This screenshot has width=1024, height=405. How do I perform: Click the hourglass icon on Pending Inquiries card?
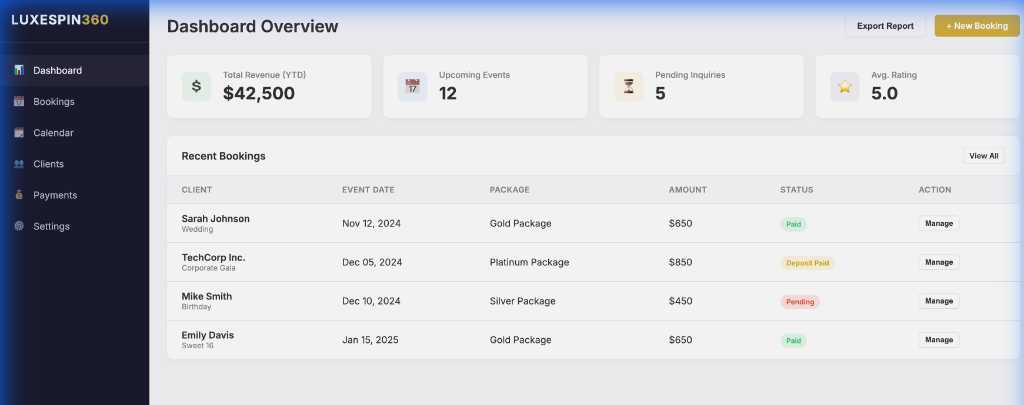(x=628, y=86)
